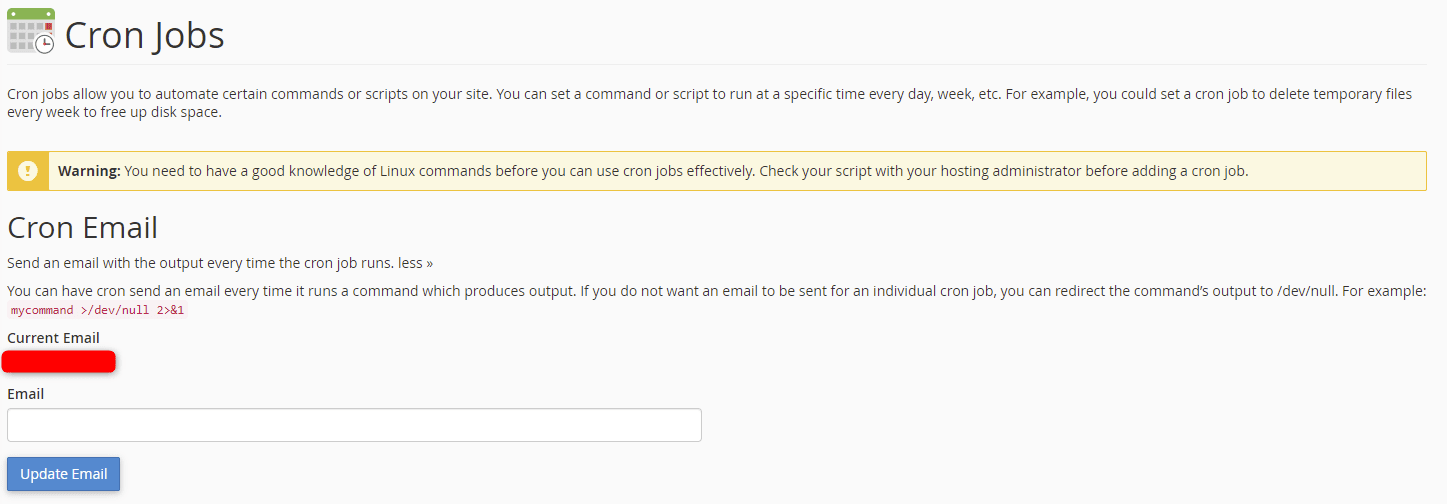Focus the Email input field
Screen dimensions: 1447x504
pos(354,425)
